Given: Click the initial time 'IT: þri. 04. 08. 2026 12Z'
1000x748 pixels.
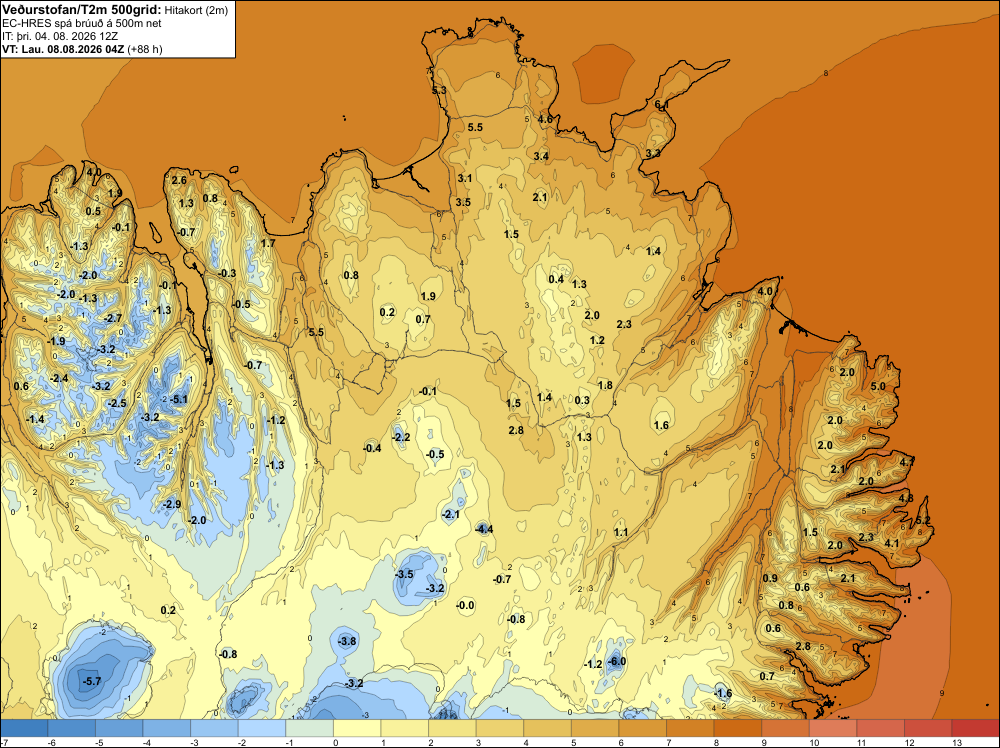Looking at the screenshot, I should tap(60, 36).
